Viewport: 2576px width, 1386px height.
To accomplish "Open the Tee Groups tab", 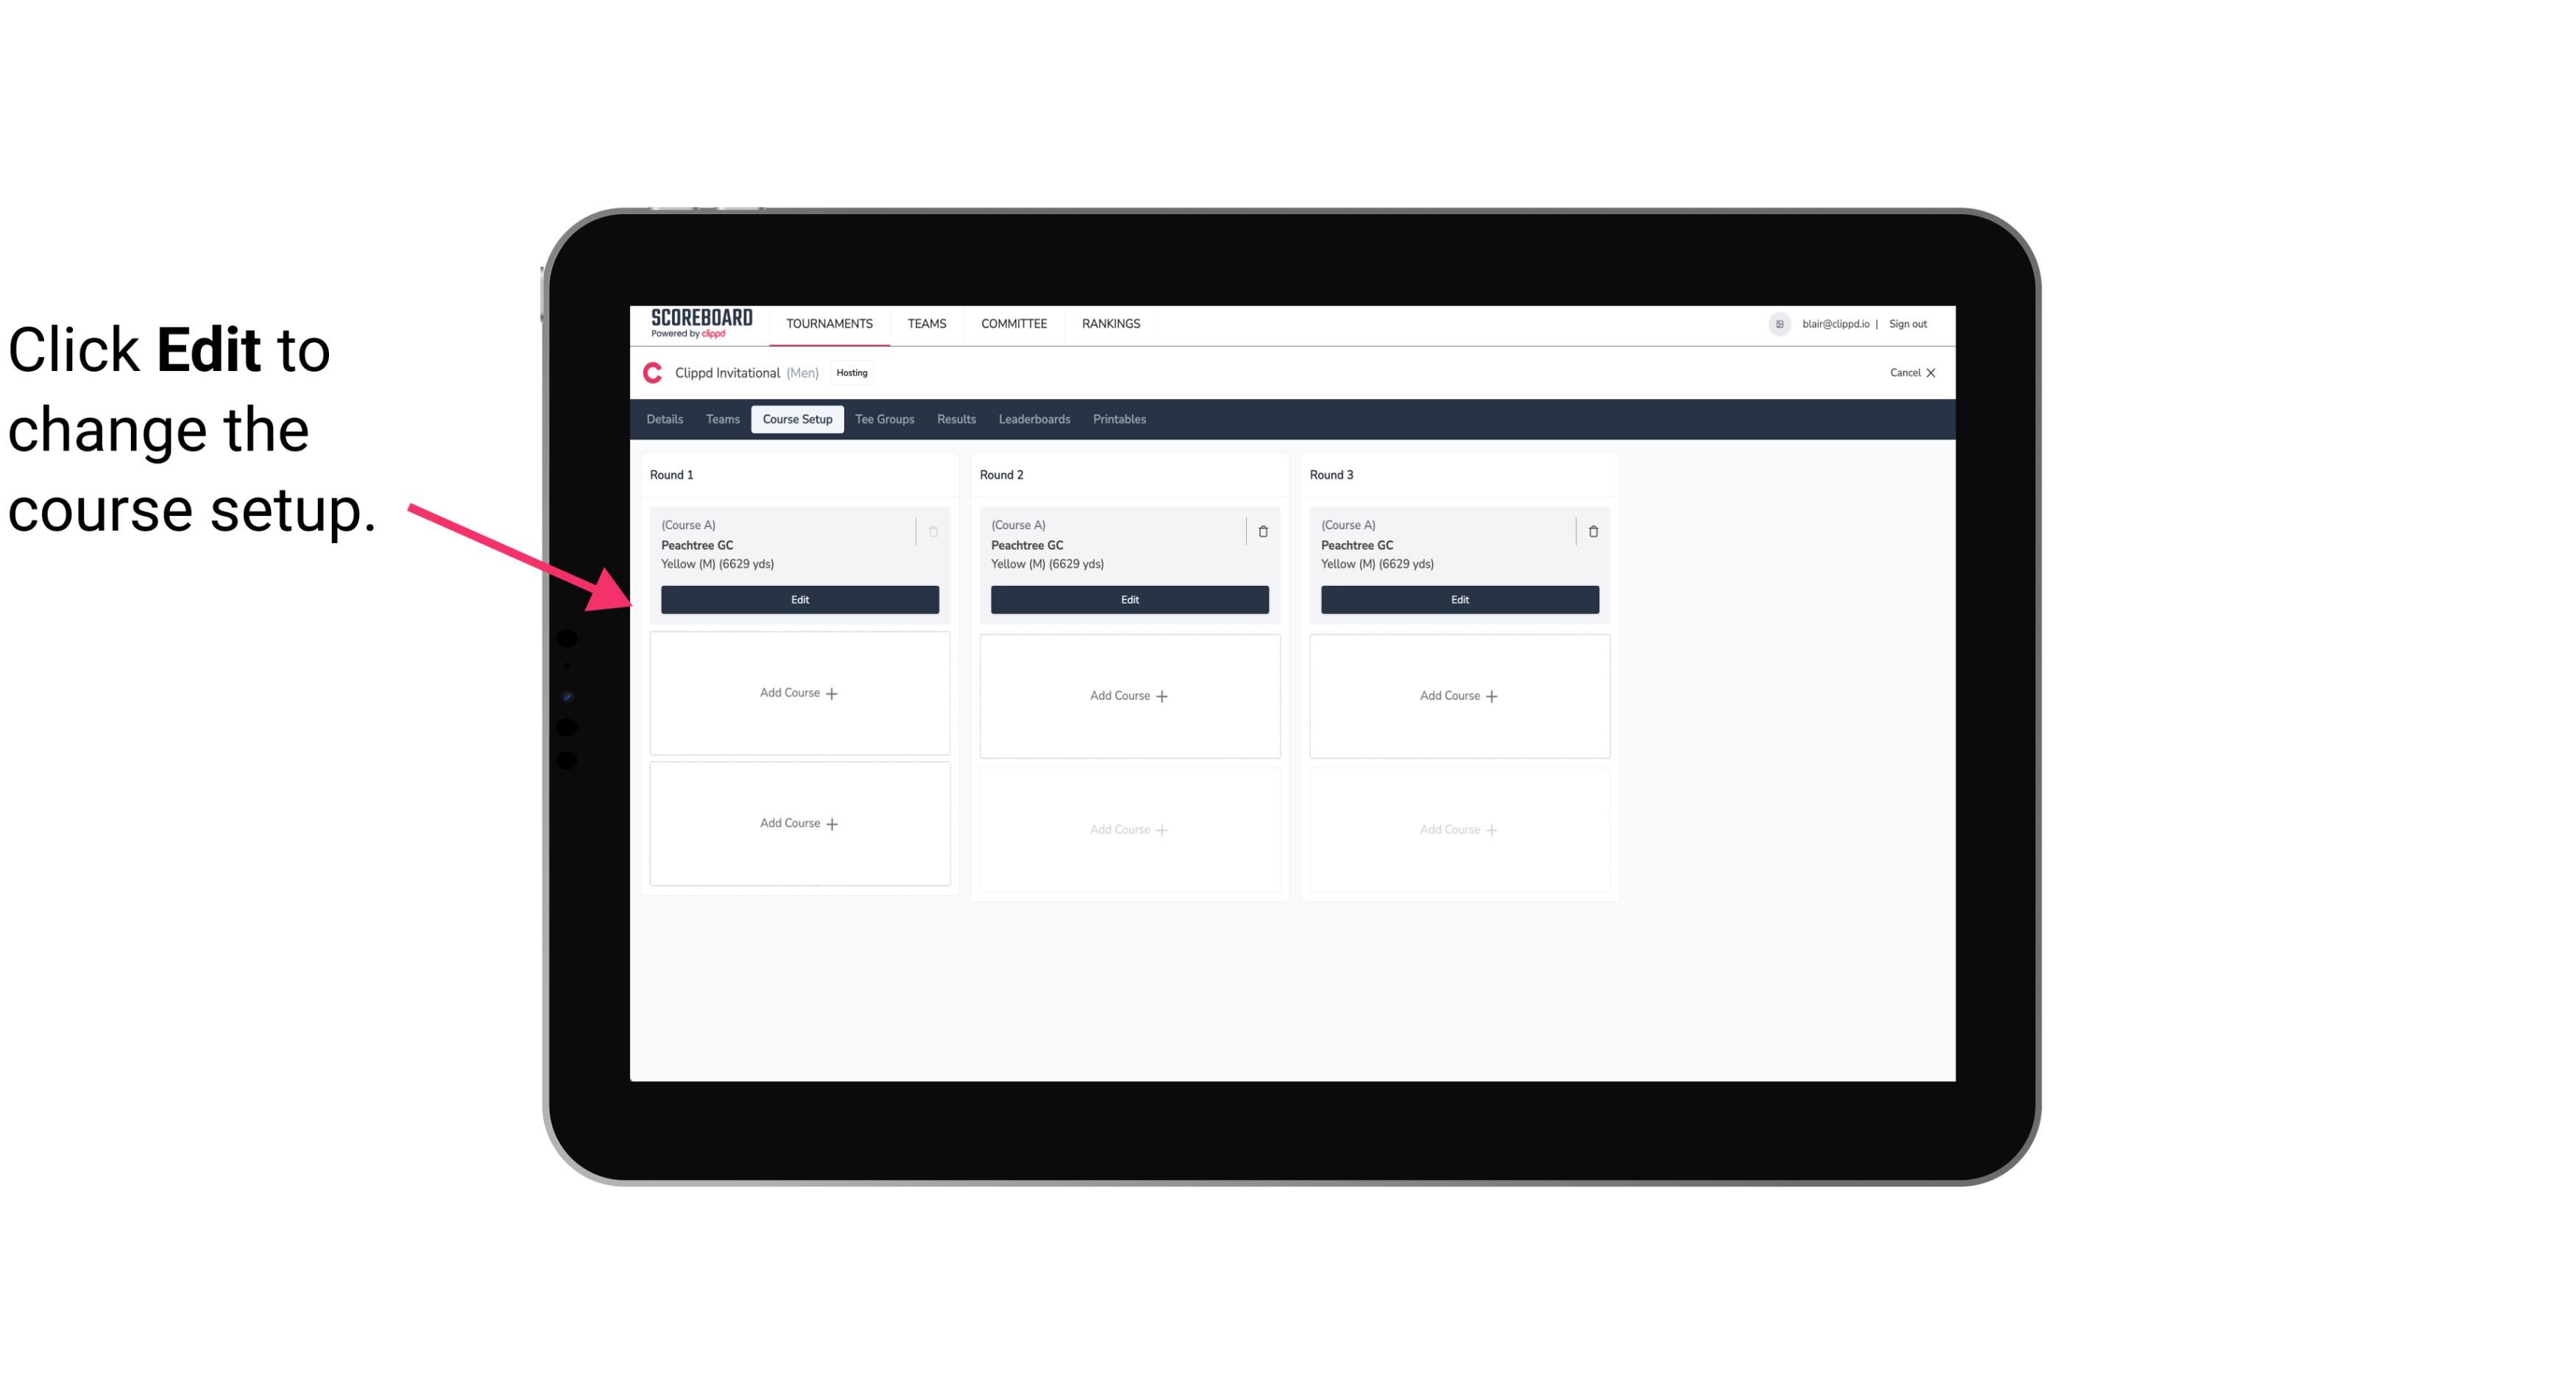I will [x=884, y=420].
